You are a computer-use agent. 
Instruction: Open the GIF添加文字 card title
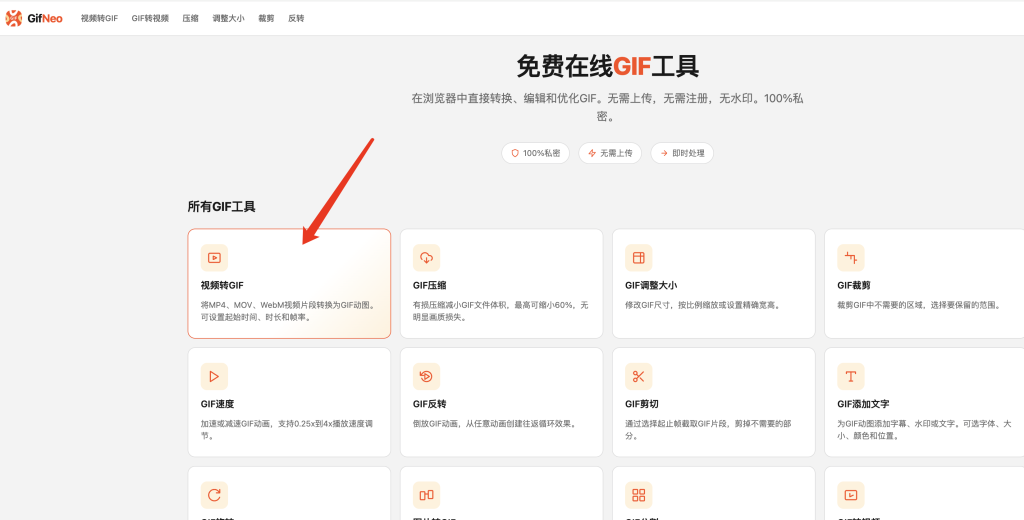[x=863, y=404]
